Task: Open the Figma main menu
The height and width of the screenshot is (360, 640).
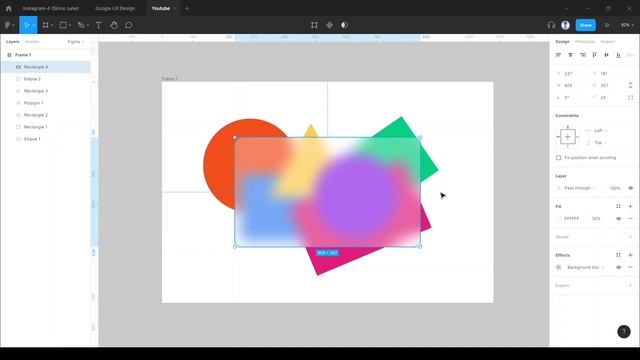Action: [x=9, y=25]
